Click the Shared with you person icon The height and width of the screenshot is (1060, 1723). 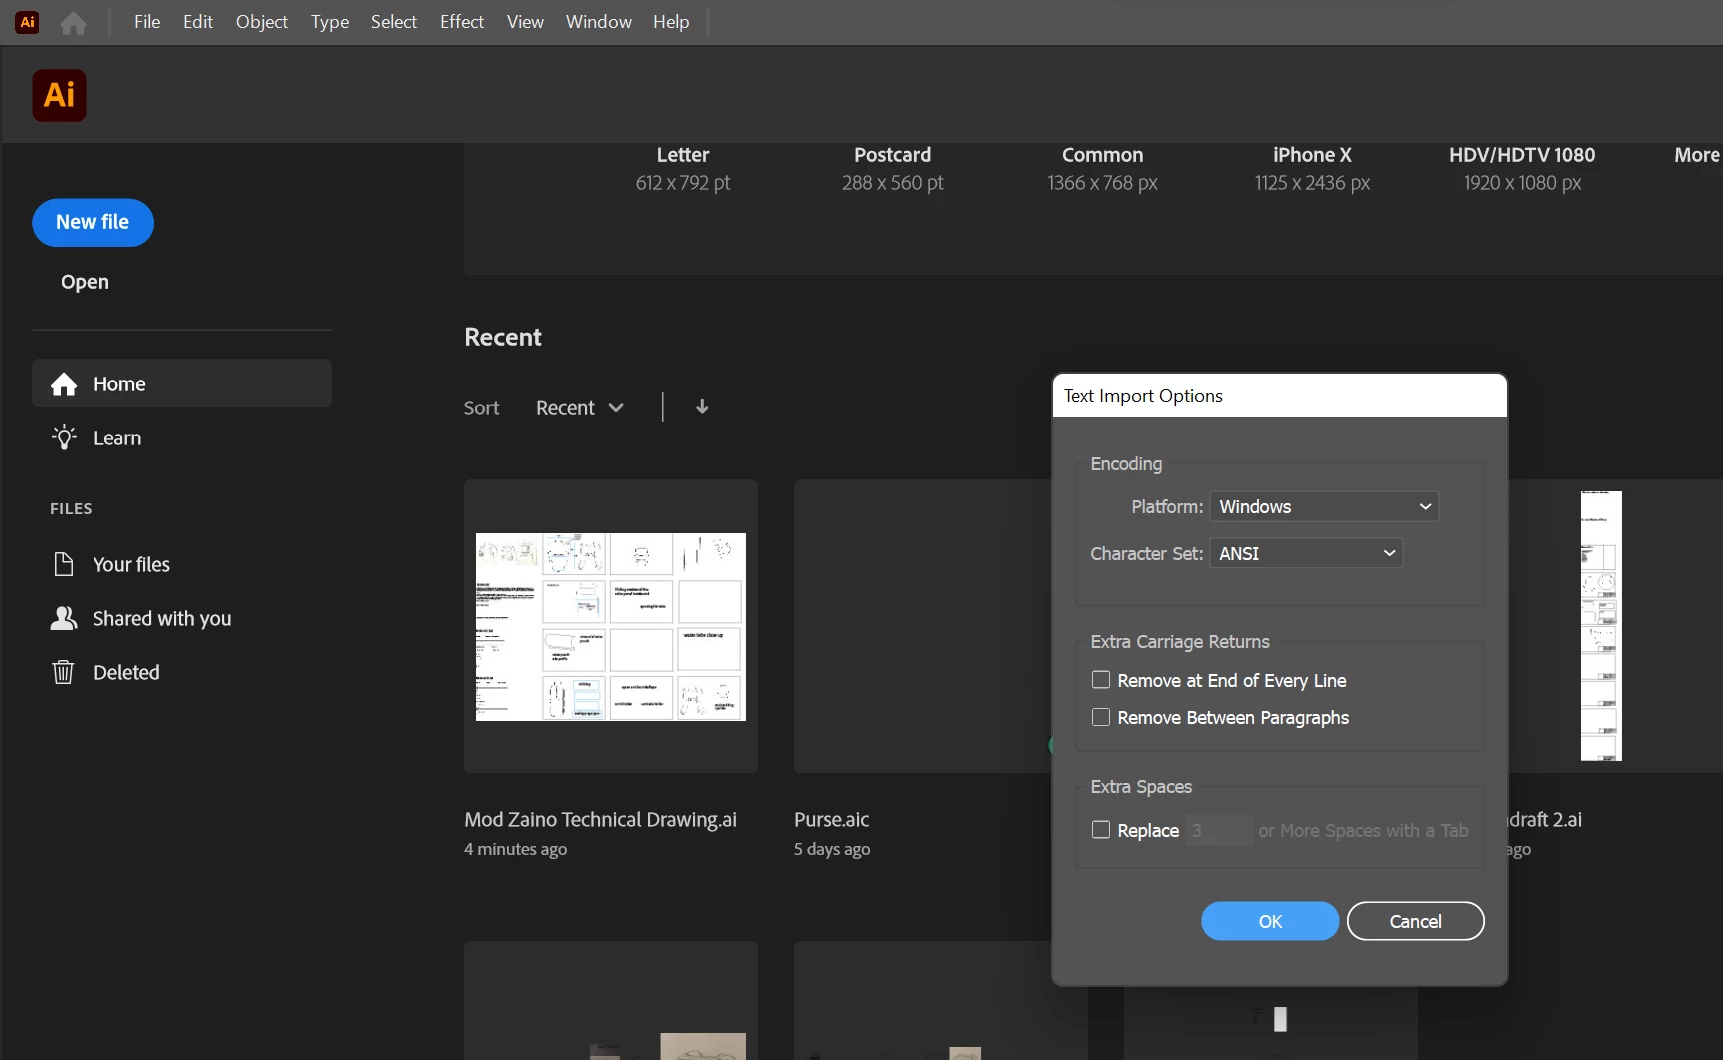(64, 618)
